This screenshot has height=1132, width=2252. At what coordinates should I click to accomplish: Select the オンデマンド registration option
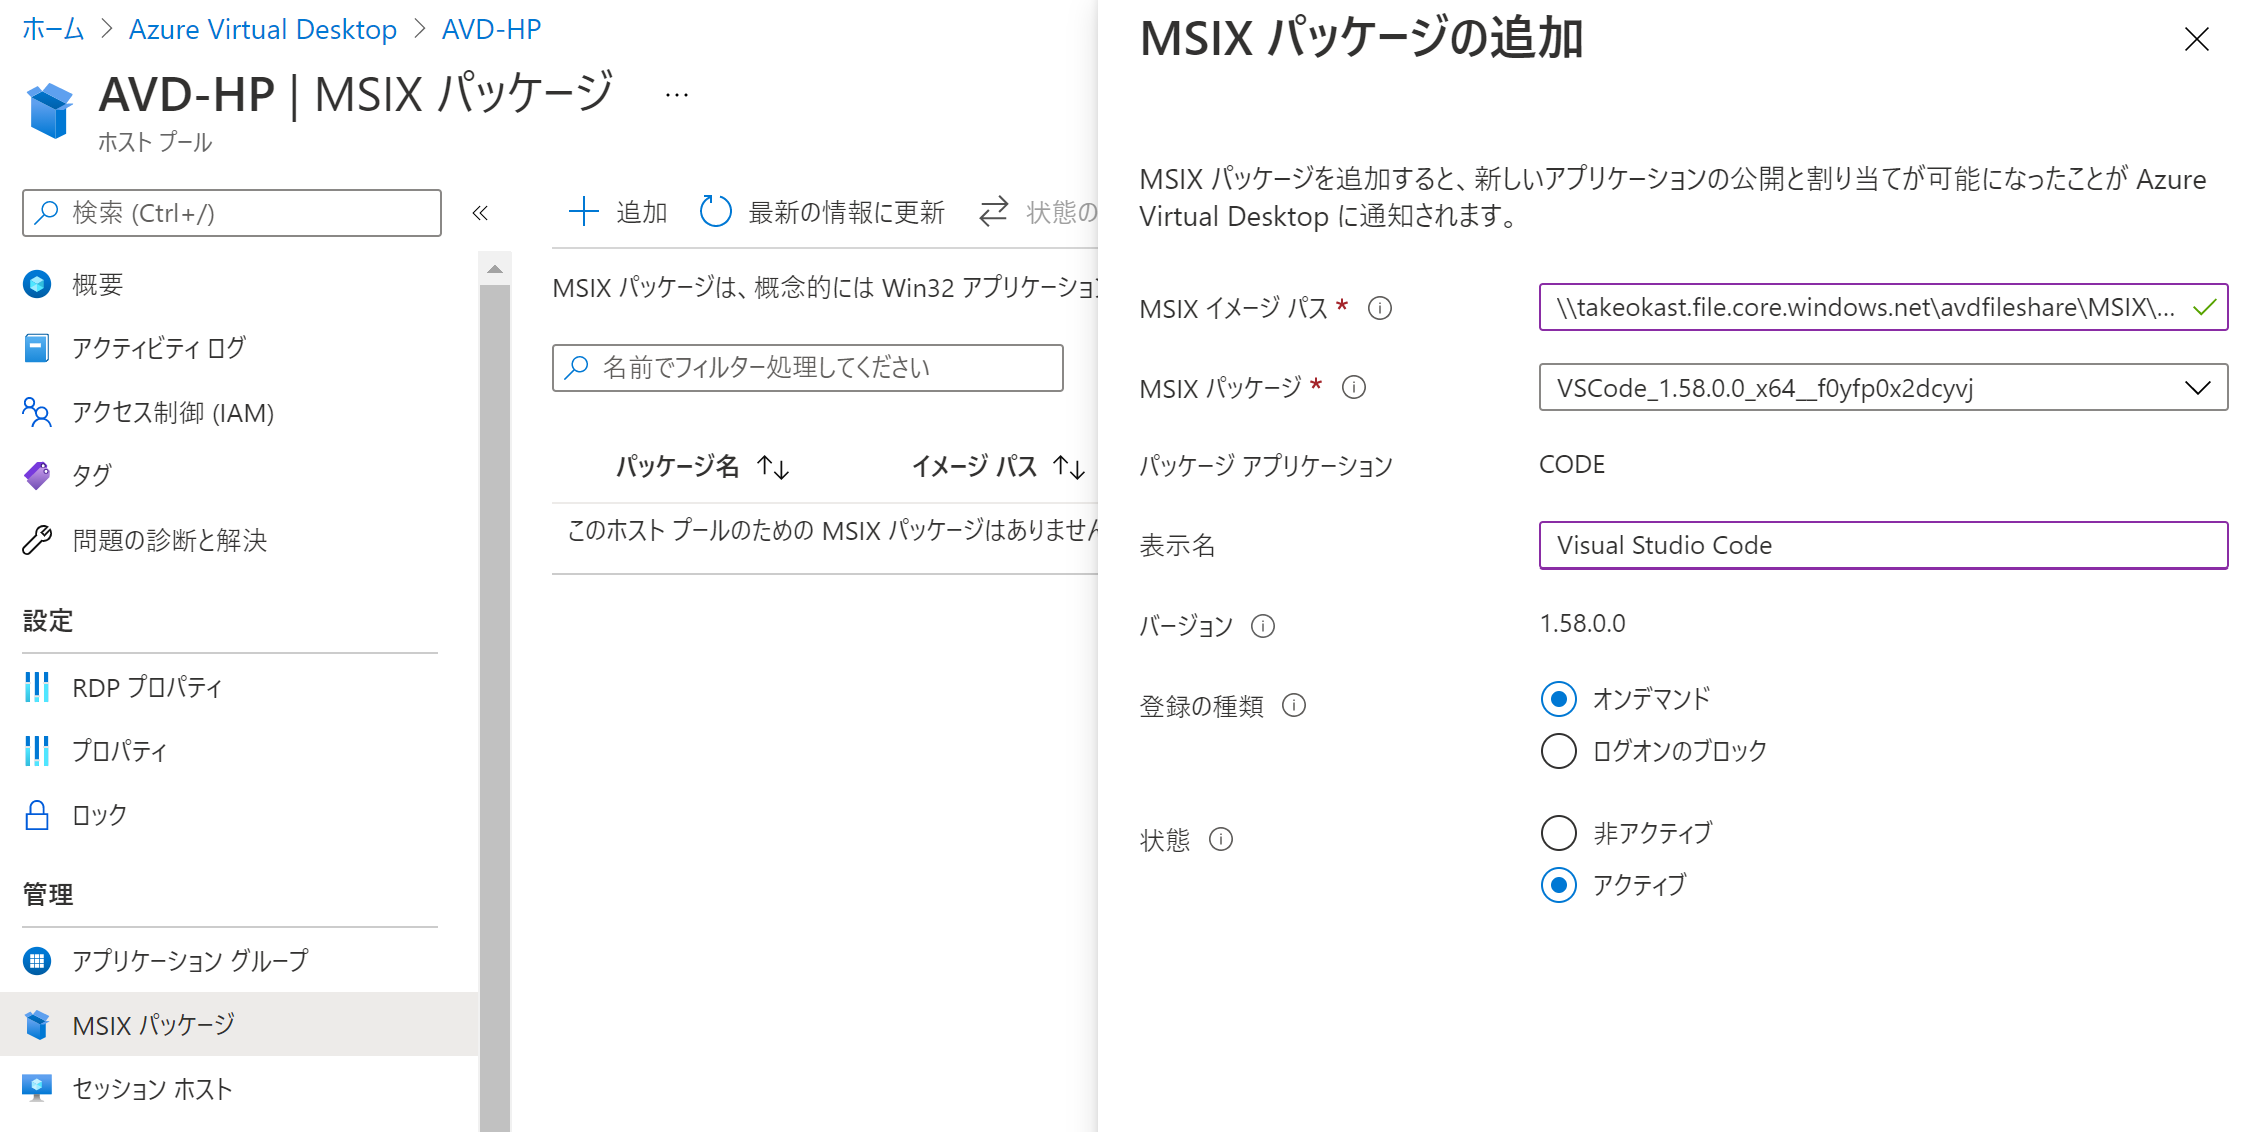(x=1557, y=699)
